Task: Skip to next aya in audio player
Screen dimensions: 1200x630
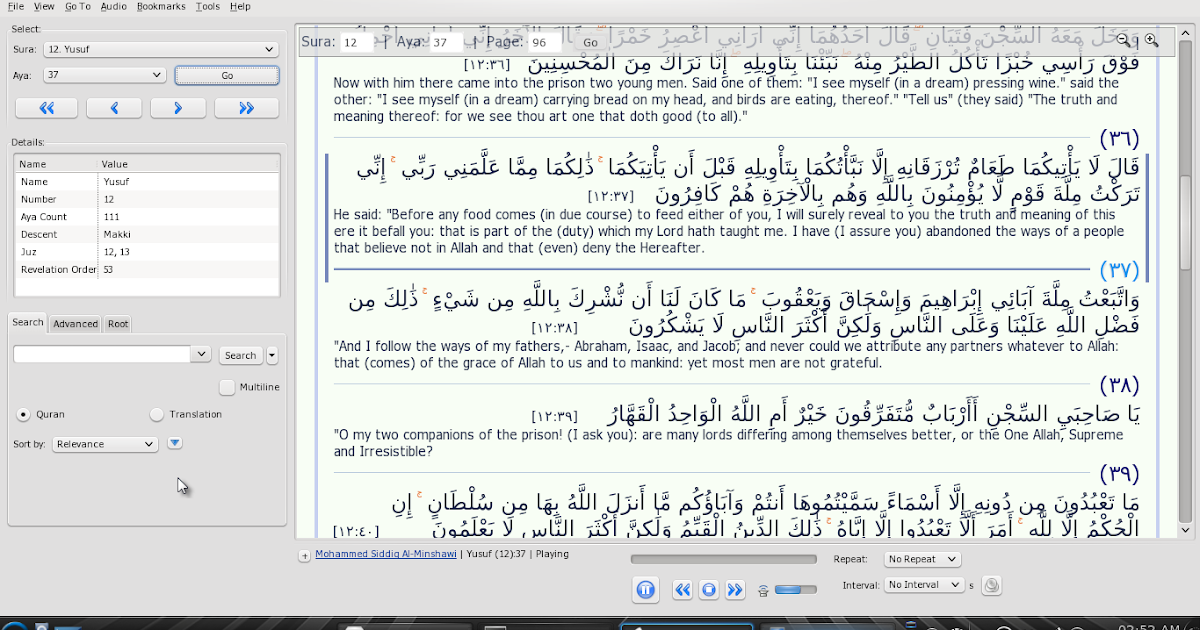Action: coord(735,590)
